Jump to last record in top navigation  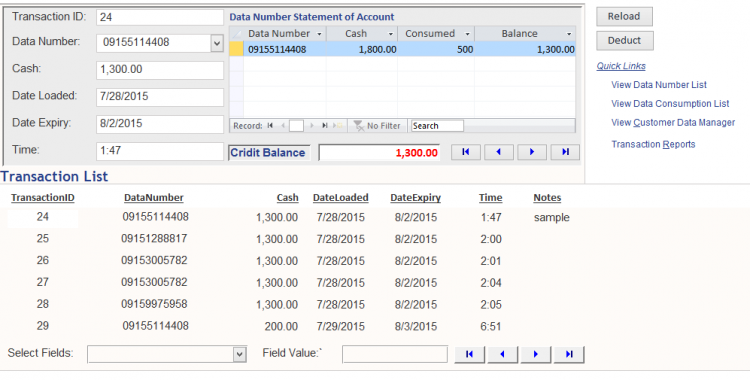pos(565,152)
